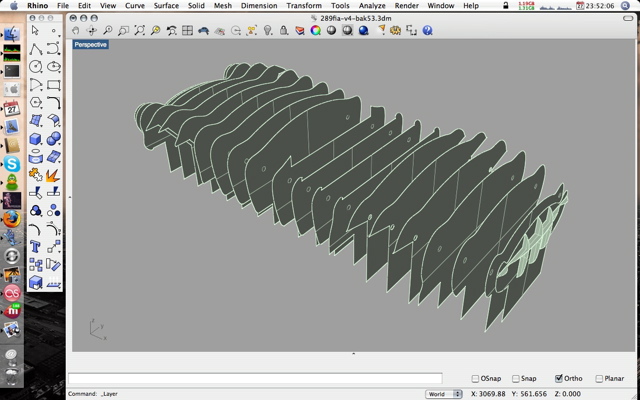The height and width of the screenshot is (400, 640).
Task: Select the Pan hand tool in toolbar
Action: pos(76,31)
